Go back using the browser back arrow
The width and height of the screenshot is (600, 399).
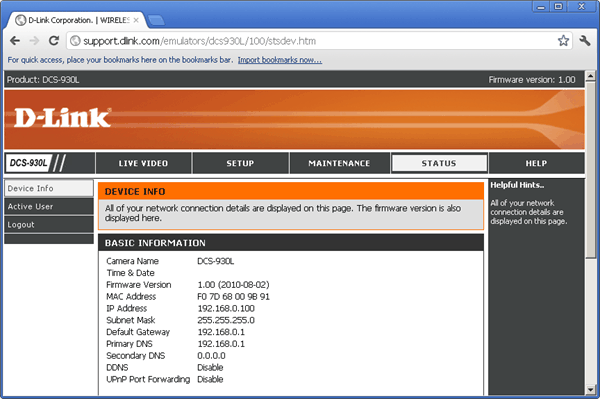point(15,41)
